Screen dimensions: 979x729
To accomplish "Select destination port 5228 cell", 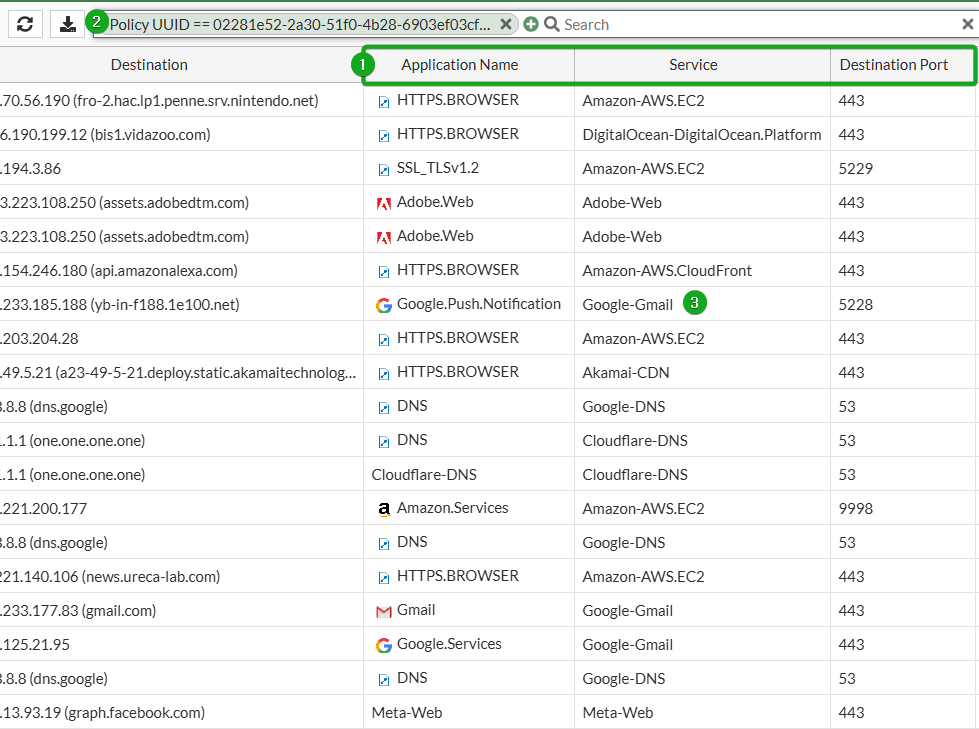I will point(855,305).
